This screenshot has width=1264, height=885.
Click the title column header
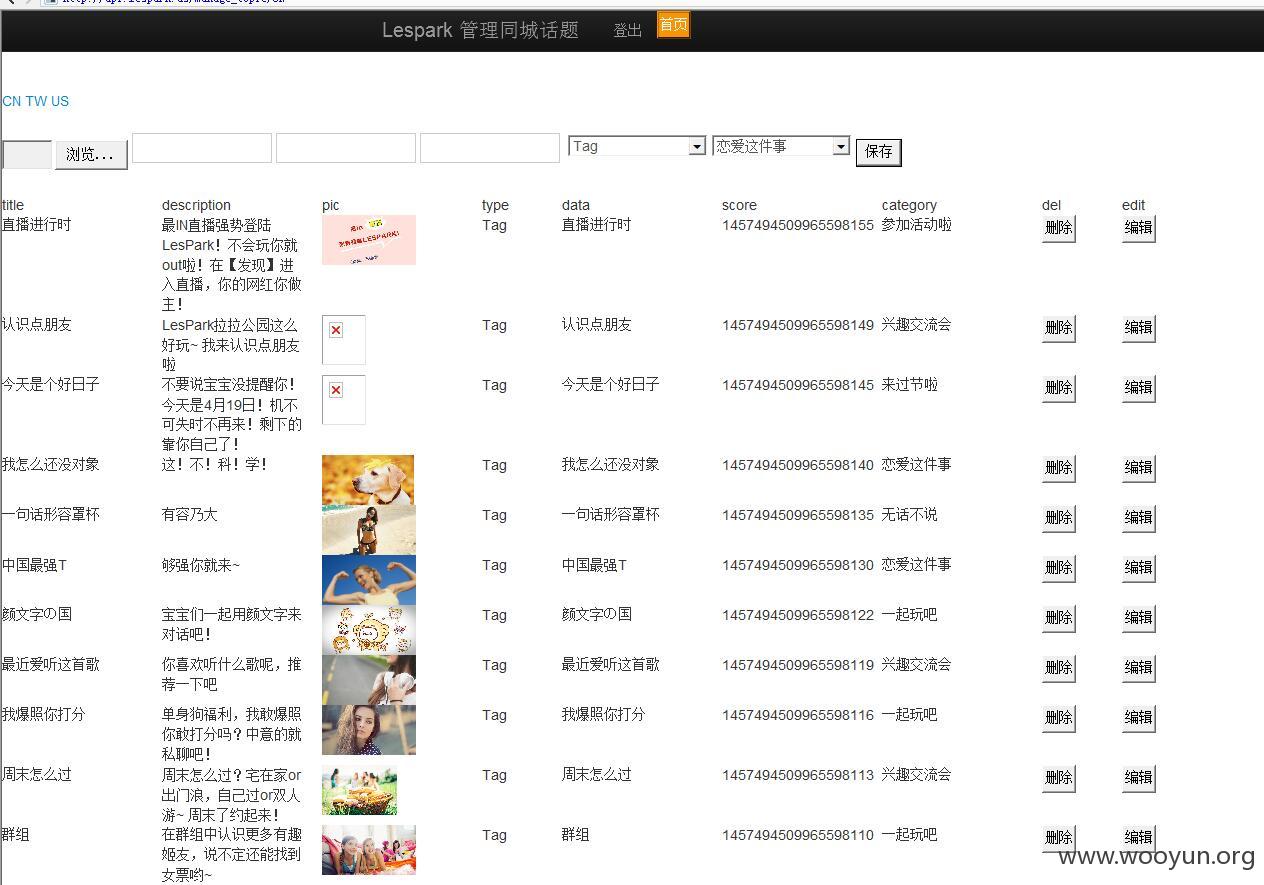tap(13, 205)
